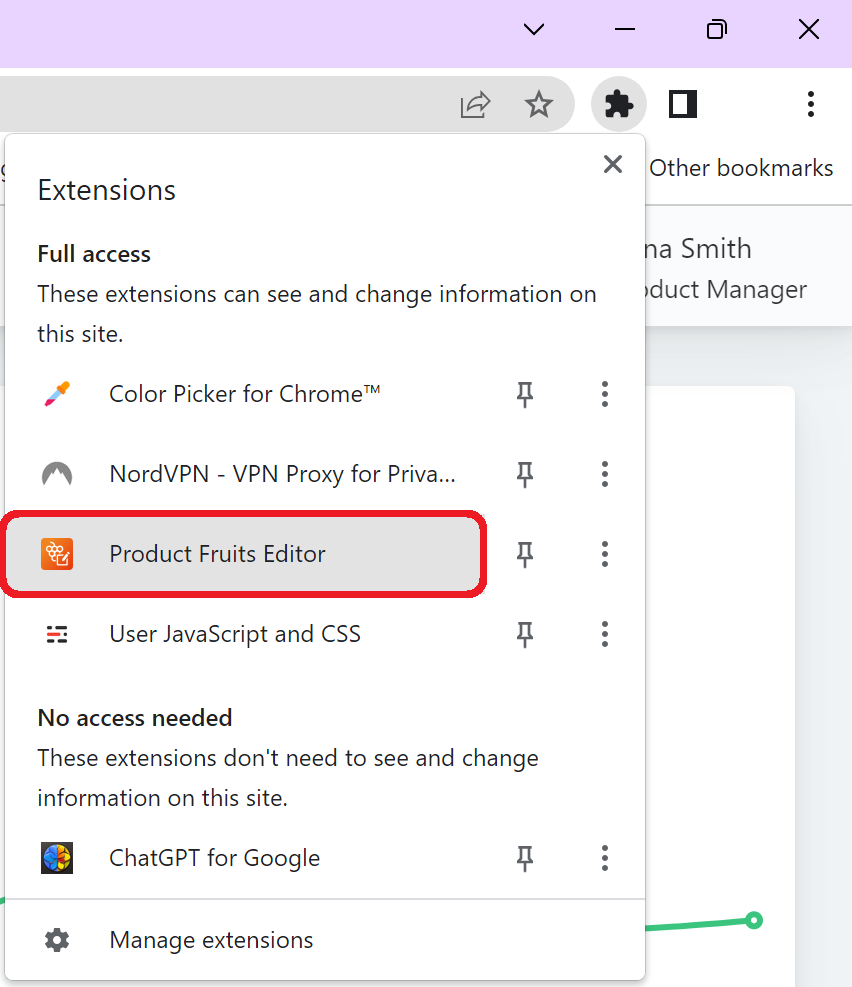Open Chrome's side panel icon
The width and height of the screenshot is (852, 987).
pos(683,104)
